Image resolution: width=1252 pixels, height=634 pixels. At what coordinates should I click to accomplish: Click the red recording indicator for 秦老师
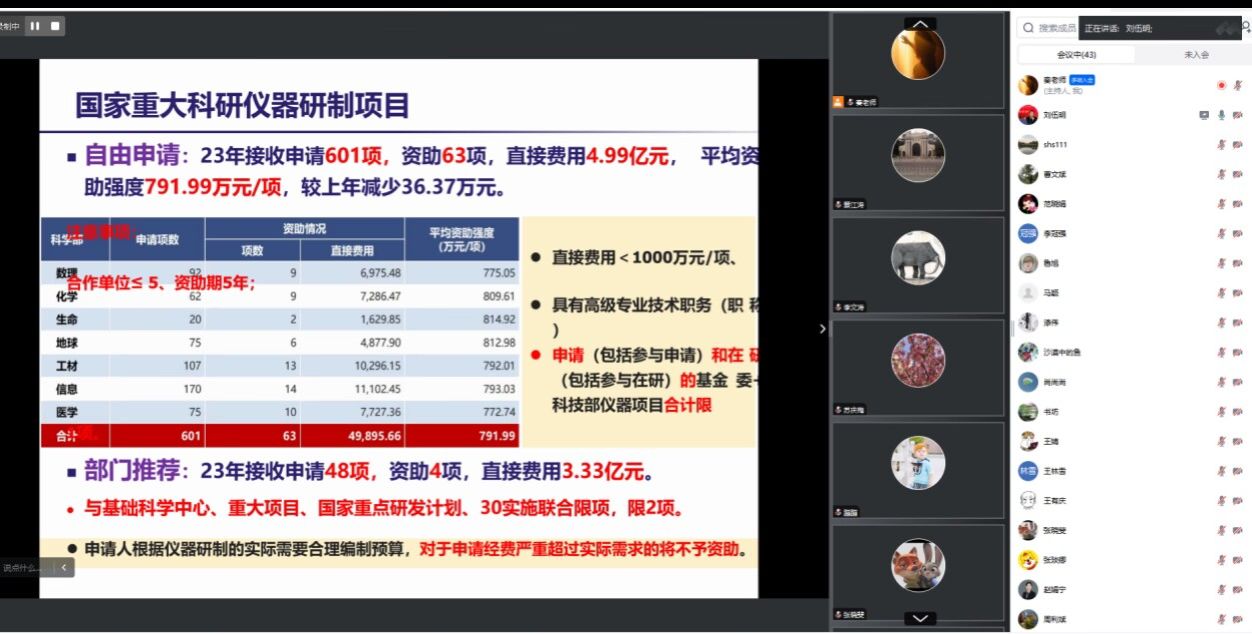click(x=1221, y=86)
